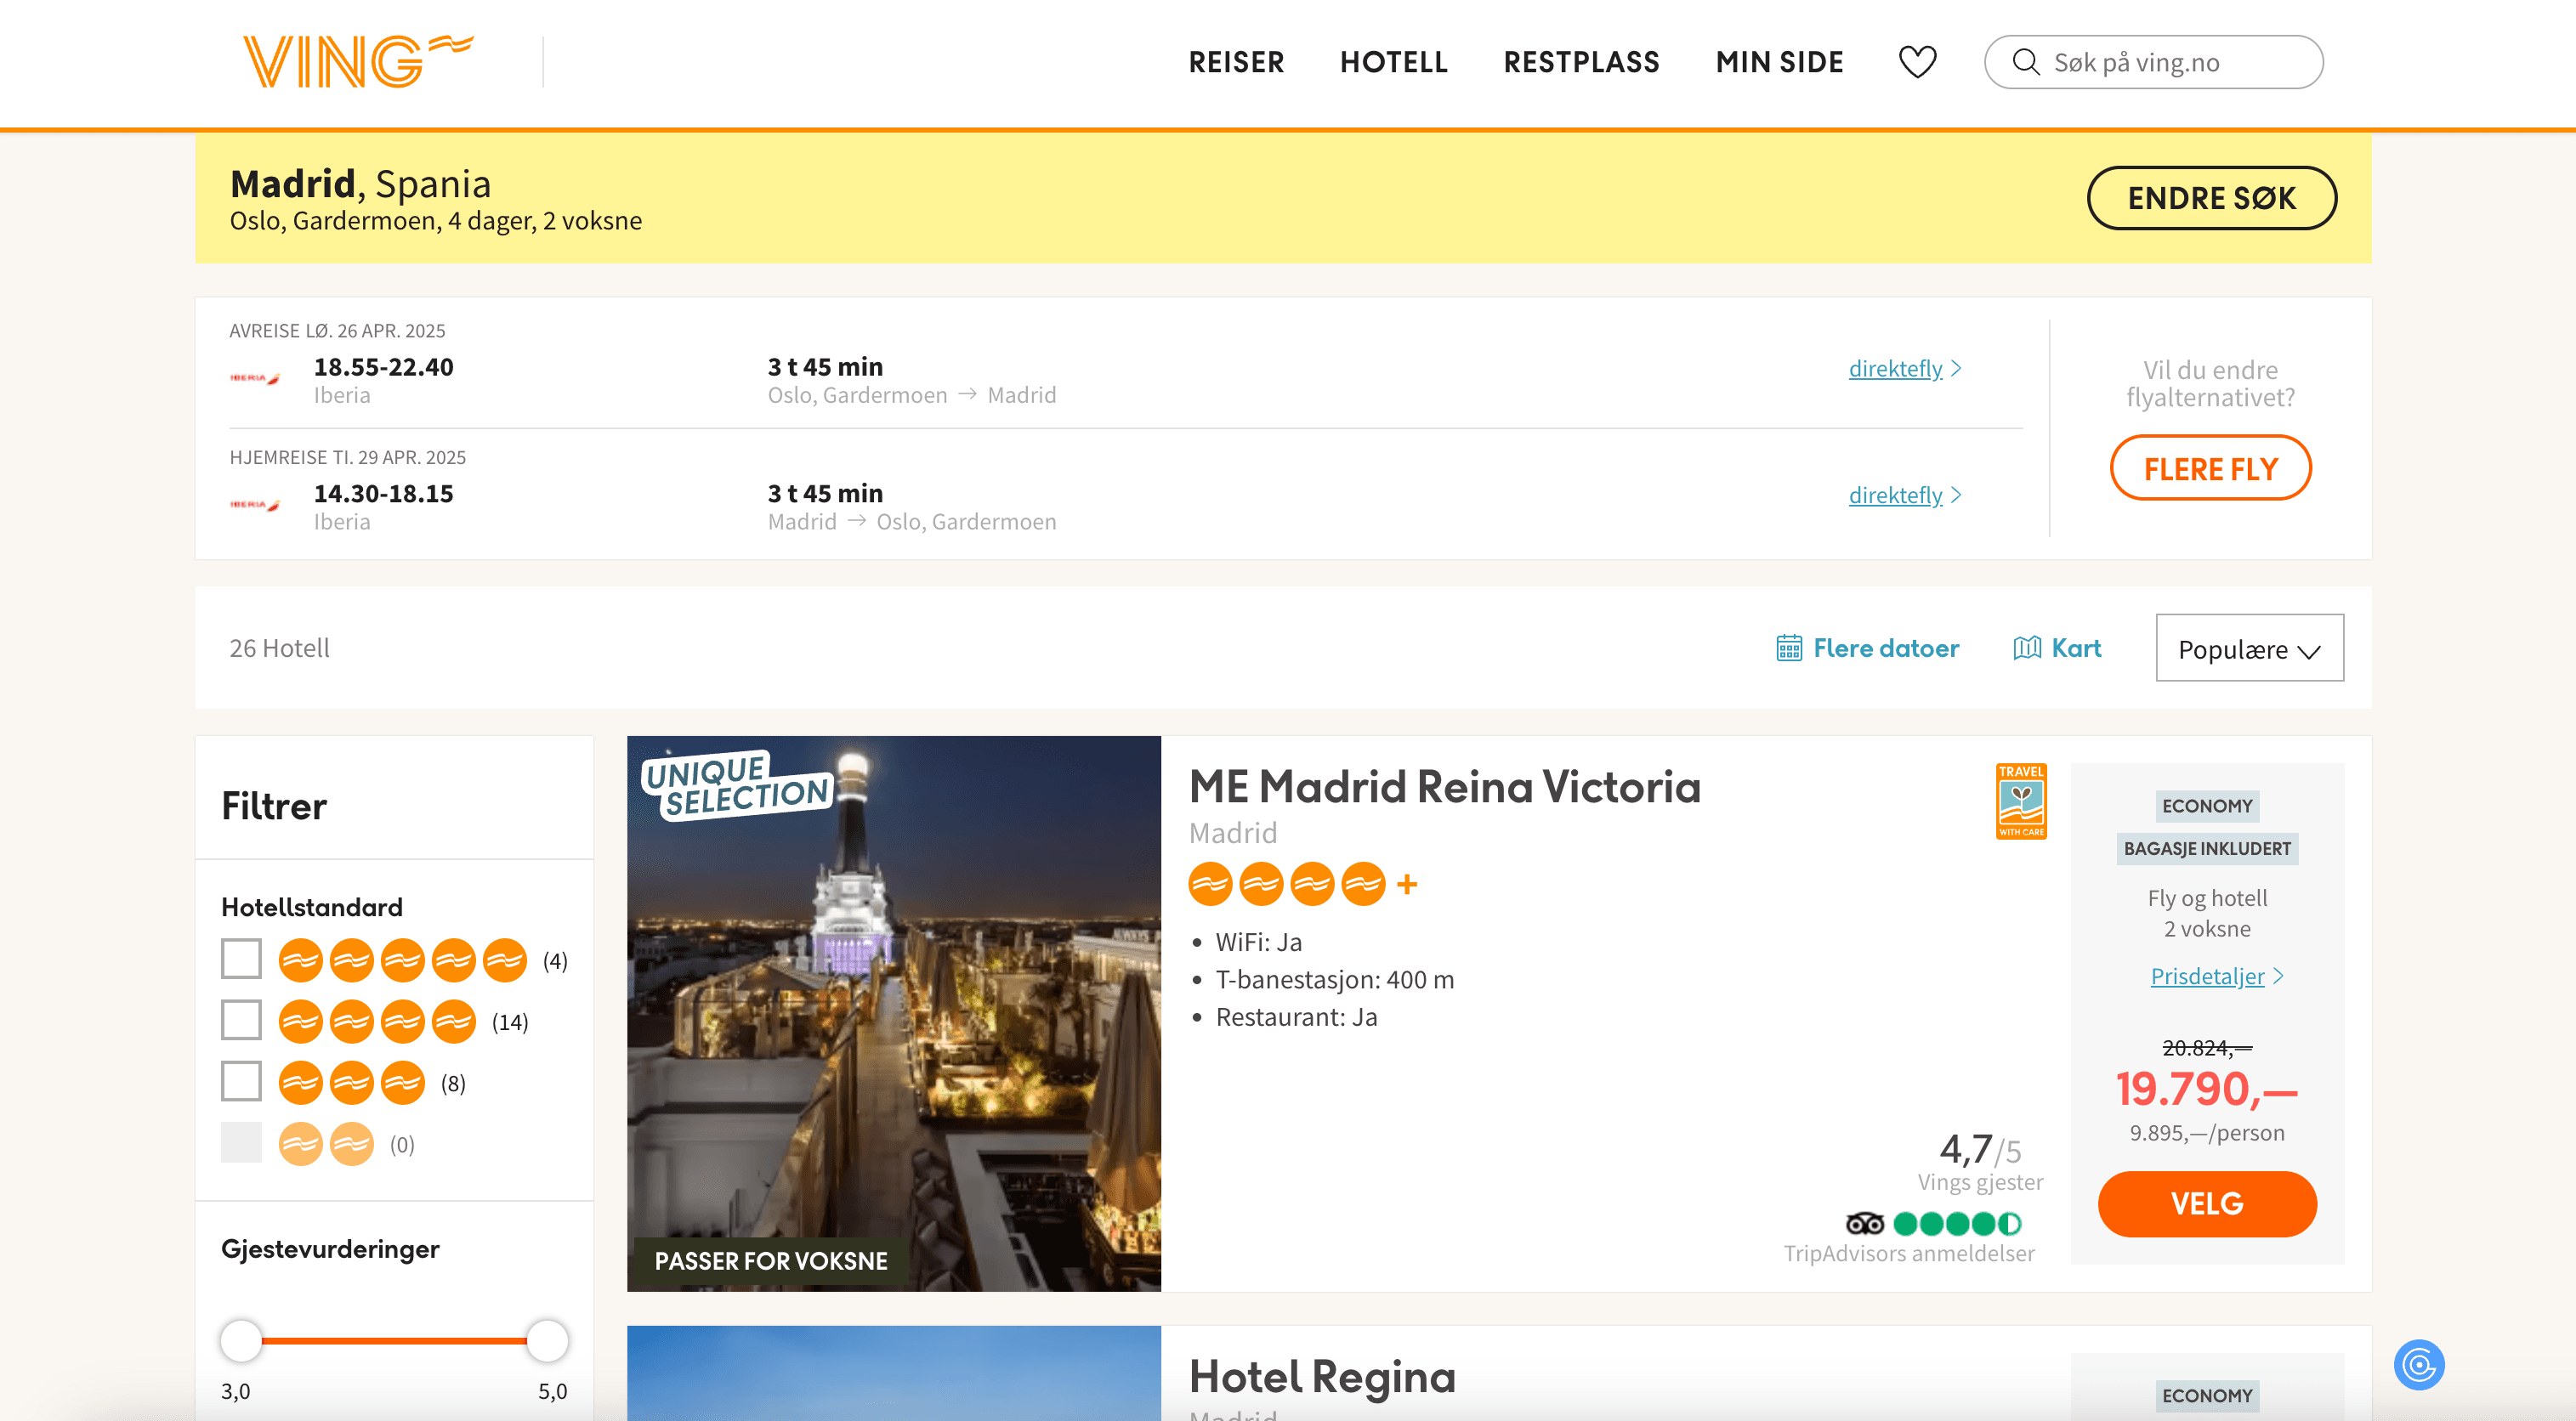Click the left guest rating slider handle

point(241,1340)
